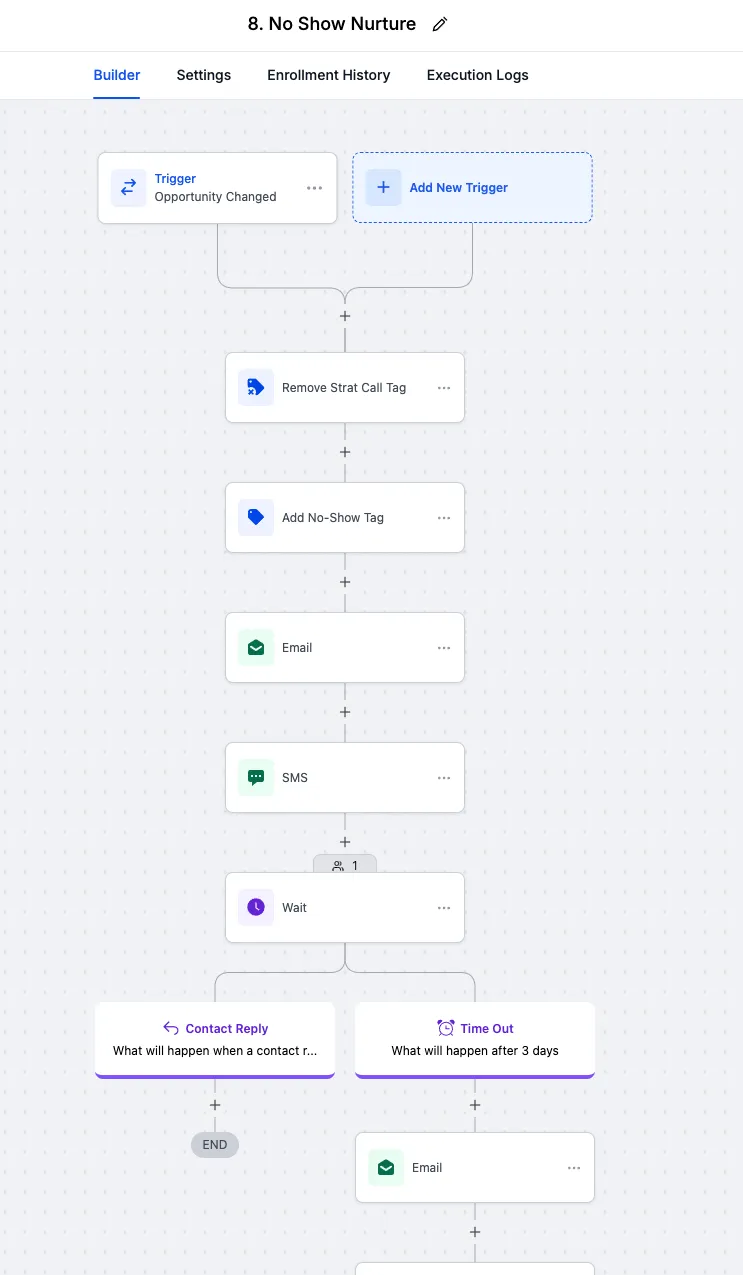Click the first Email step envelope icon
Image resolution: width=743 pixels, height=1275 pixels.
255,647
